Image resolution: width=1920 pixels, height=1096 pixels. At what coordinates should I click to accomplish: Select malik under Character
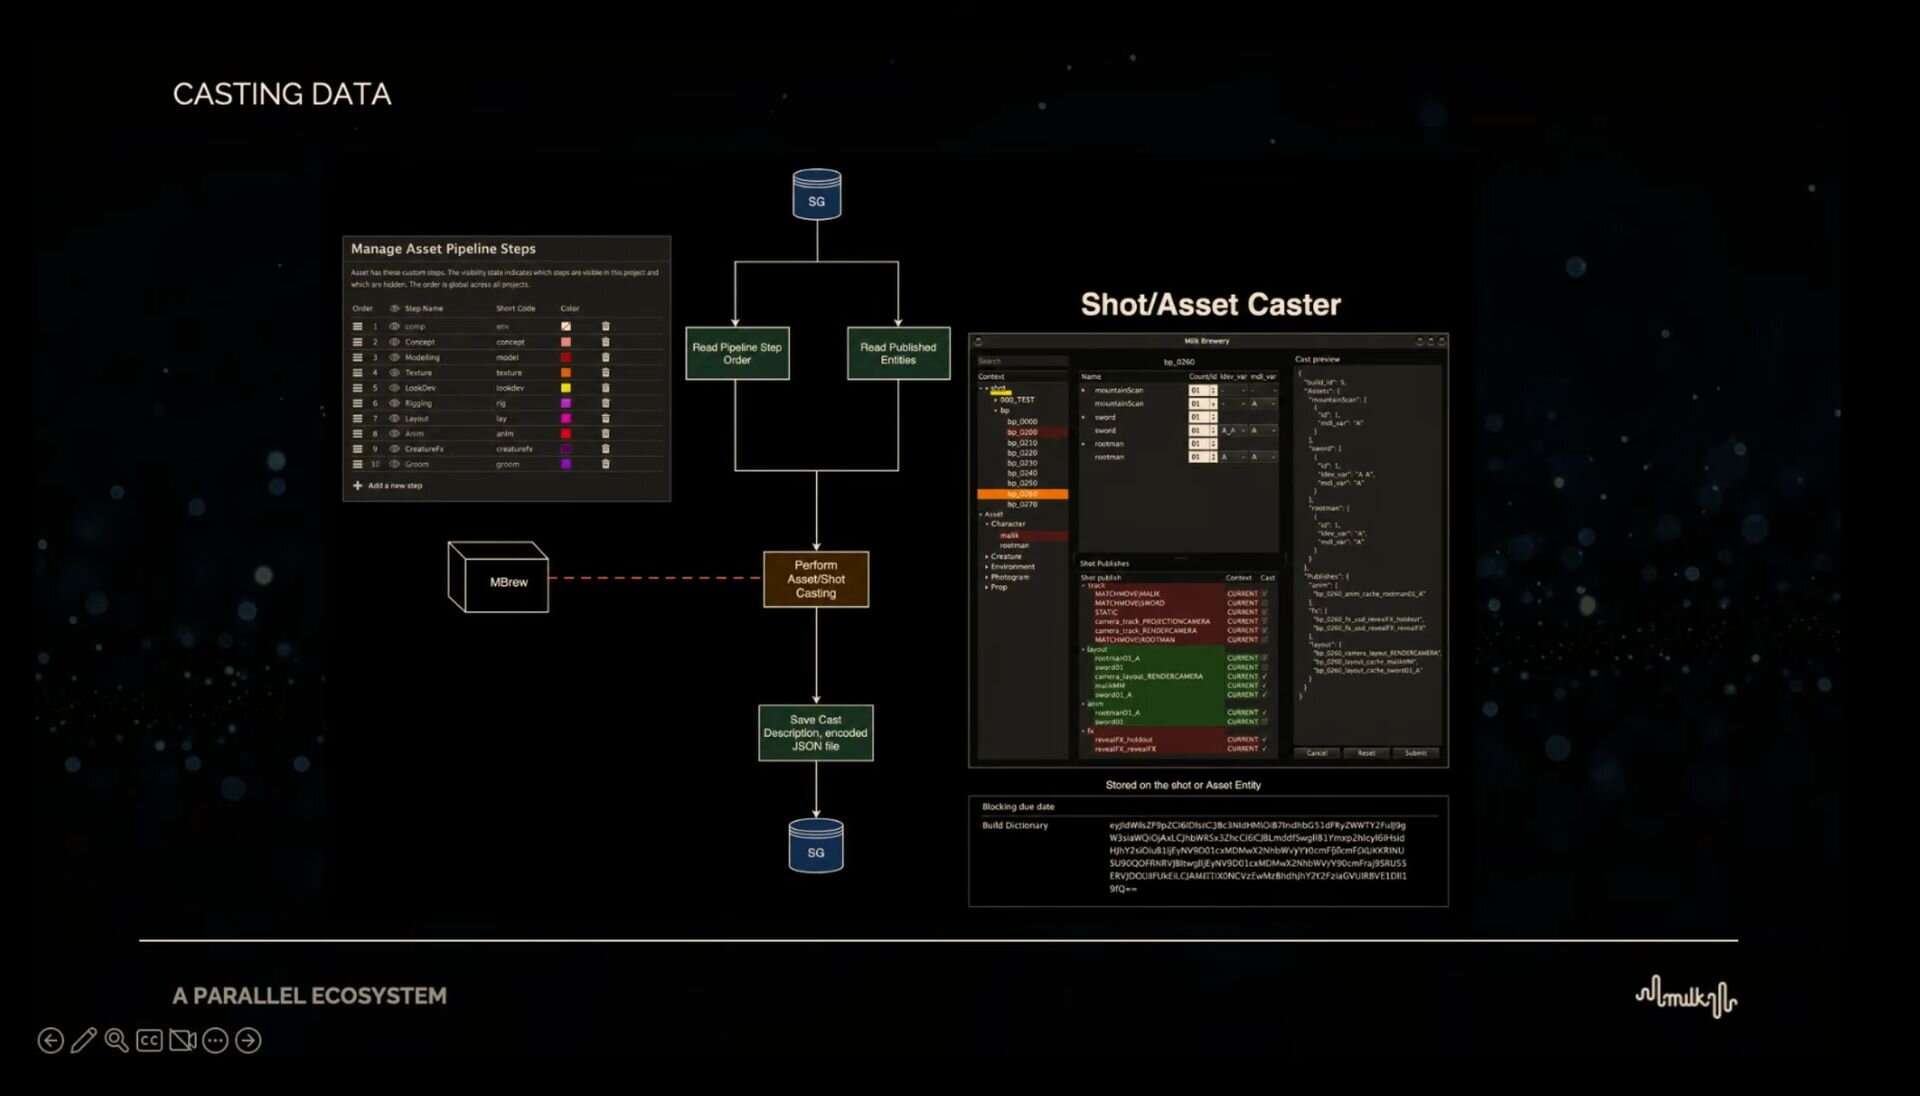(x=1009, y=535)
